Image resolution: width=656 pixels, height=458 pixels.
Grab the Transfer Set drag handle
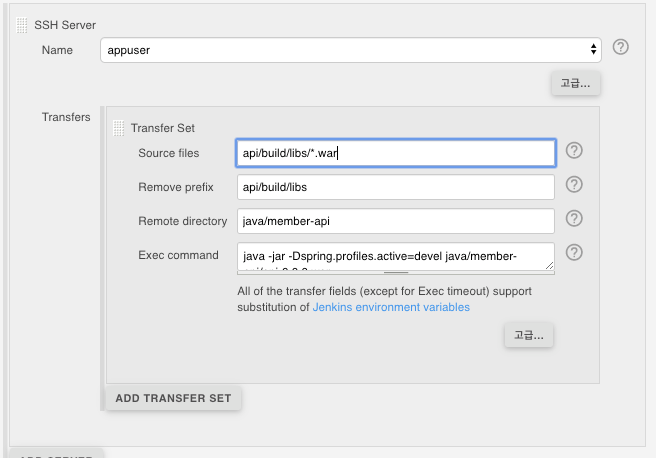click(118, 128)
